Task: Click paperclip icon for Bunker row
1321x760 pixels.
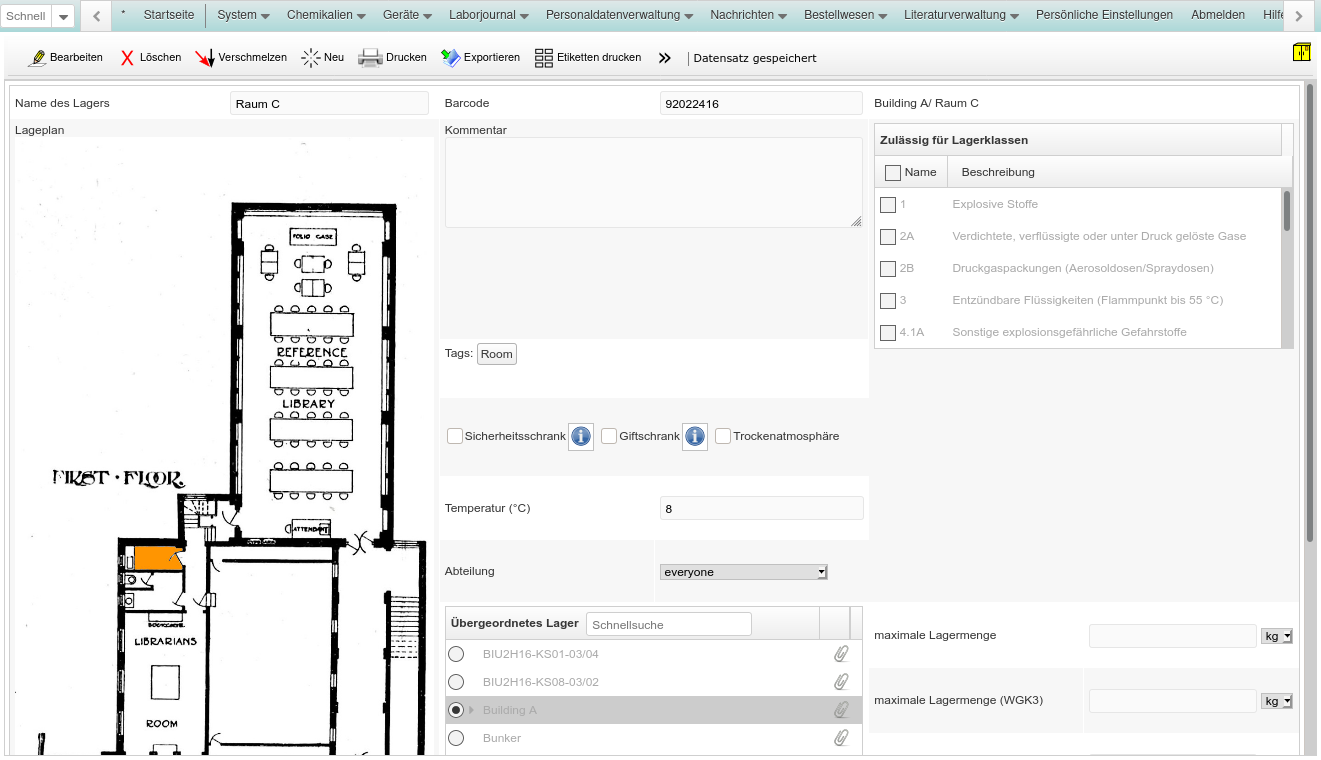Action: [841, 738]
